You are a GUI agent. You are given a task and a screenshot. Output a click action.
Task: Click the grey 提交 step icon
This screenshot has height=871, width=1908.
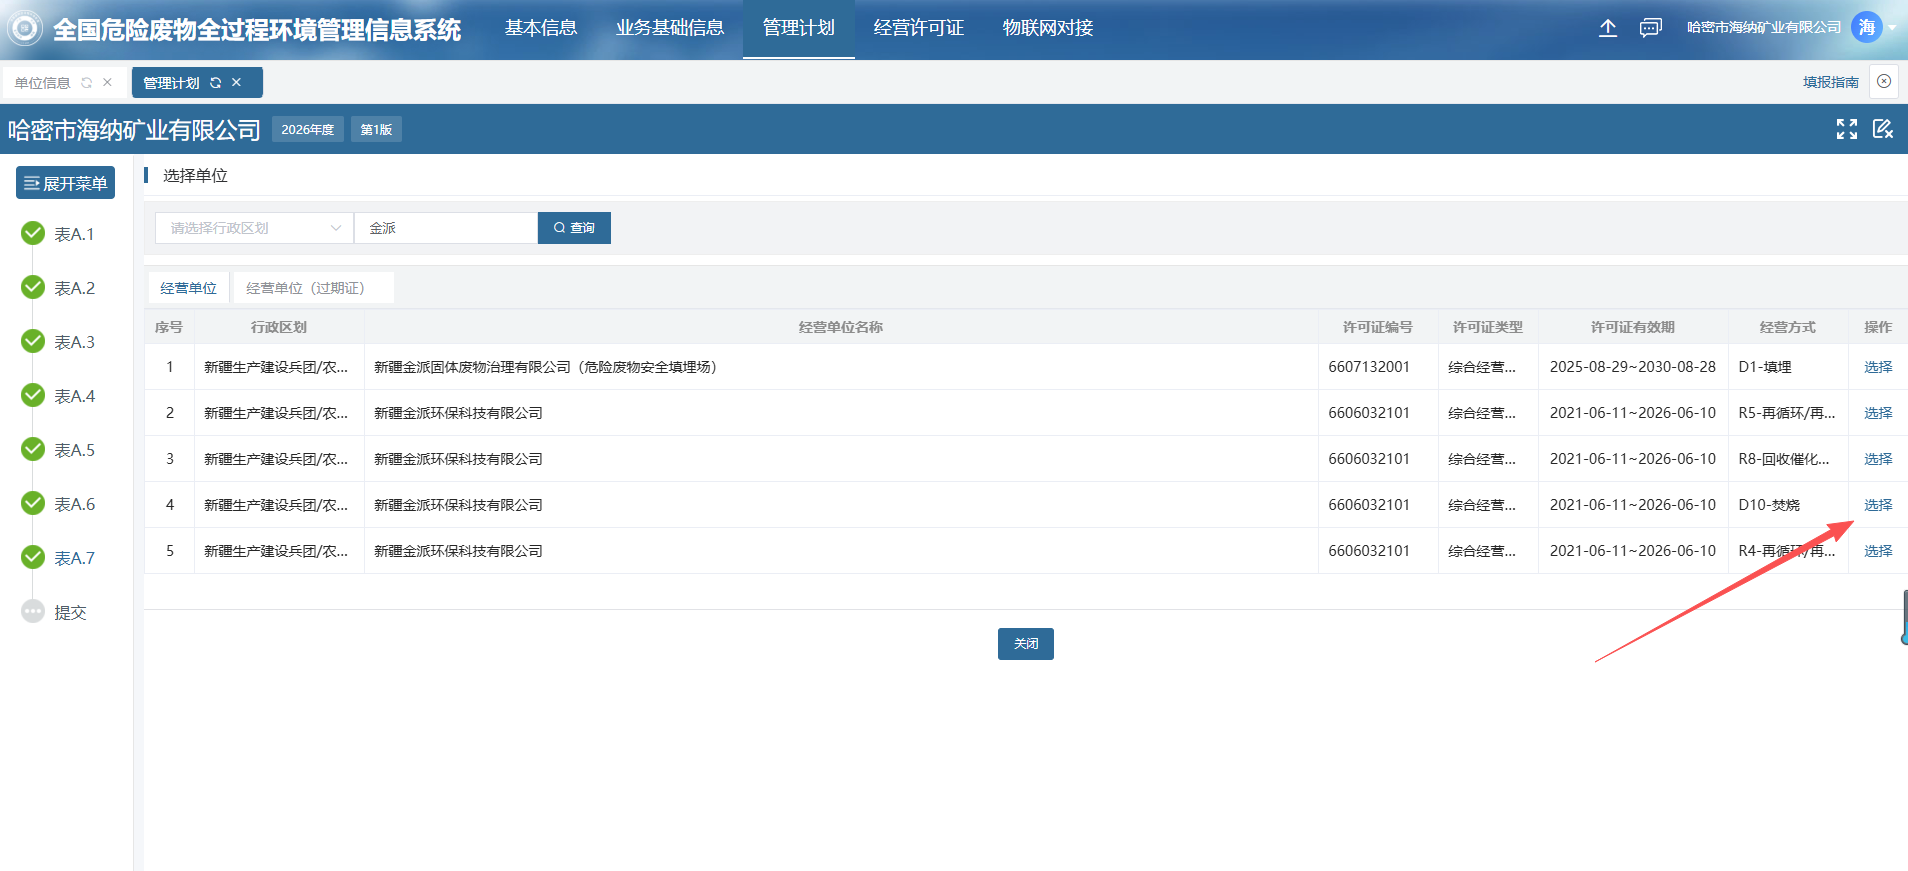coord(33,612)
